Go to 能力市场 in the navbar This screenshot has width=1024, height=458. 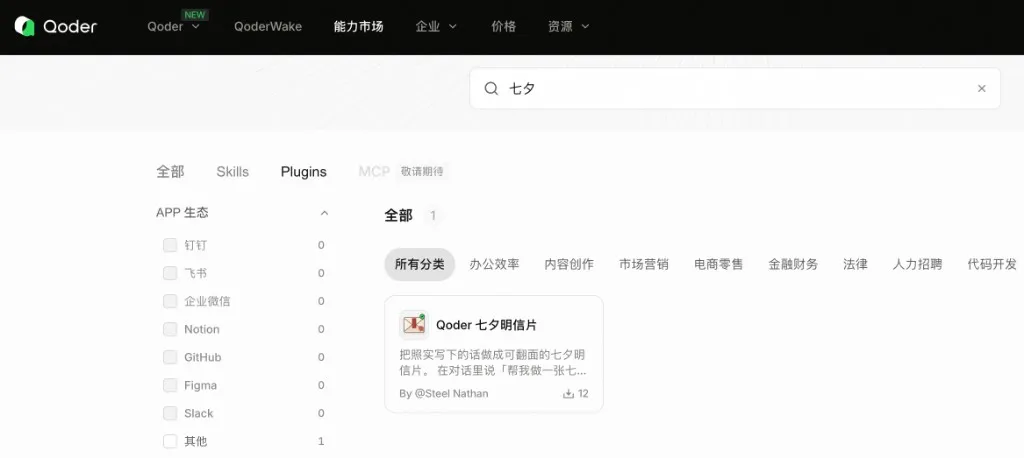point(359,27)
